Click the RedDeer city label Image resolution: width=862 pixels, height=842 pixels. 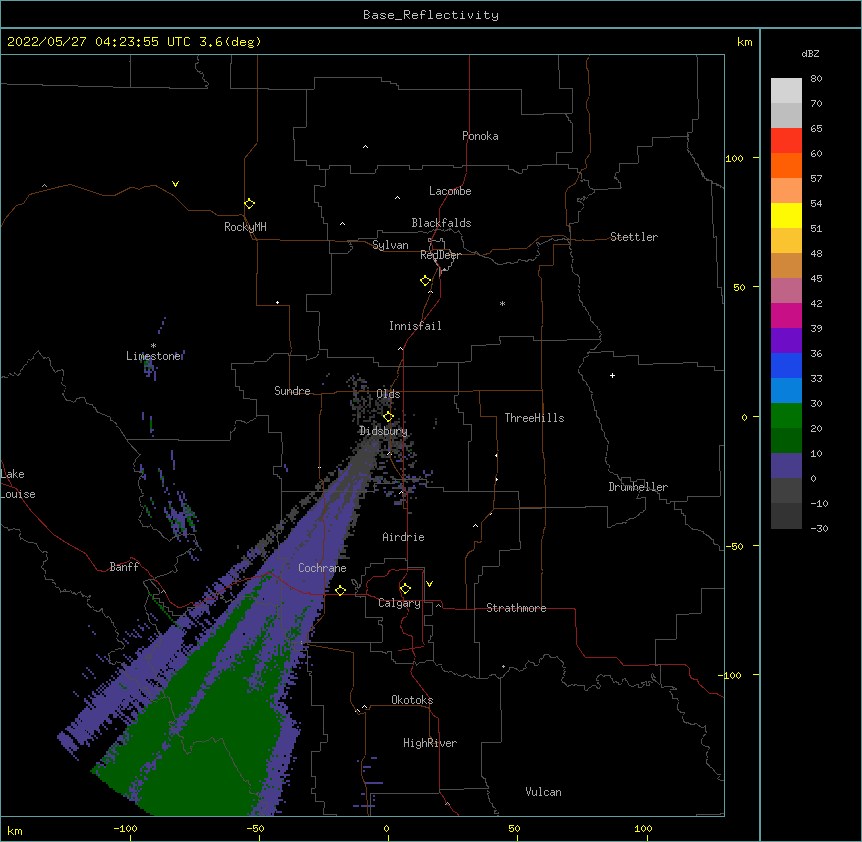click(440, 255)
